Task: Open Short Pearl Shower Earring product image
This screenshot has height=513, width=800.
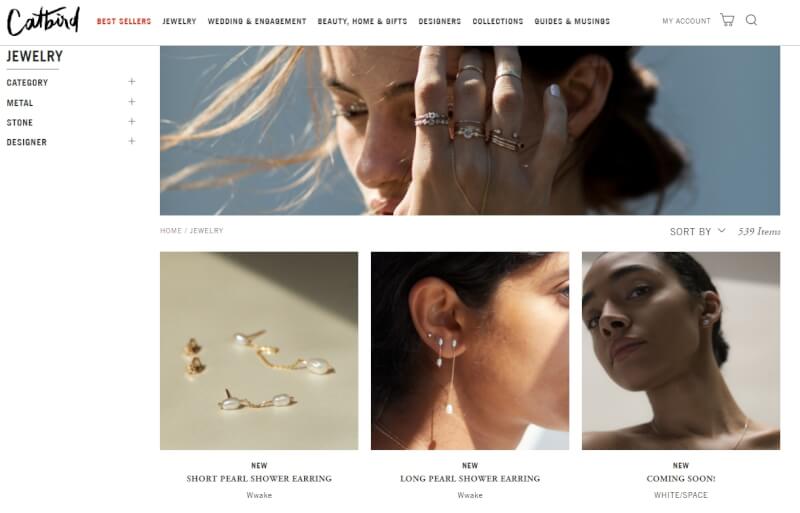Action: (259, 351)
